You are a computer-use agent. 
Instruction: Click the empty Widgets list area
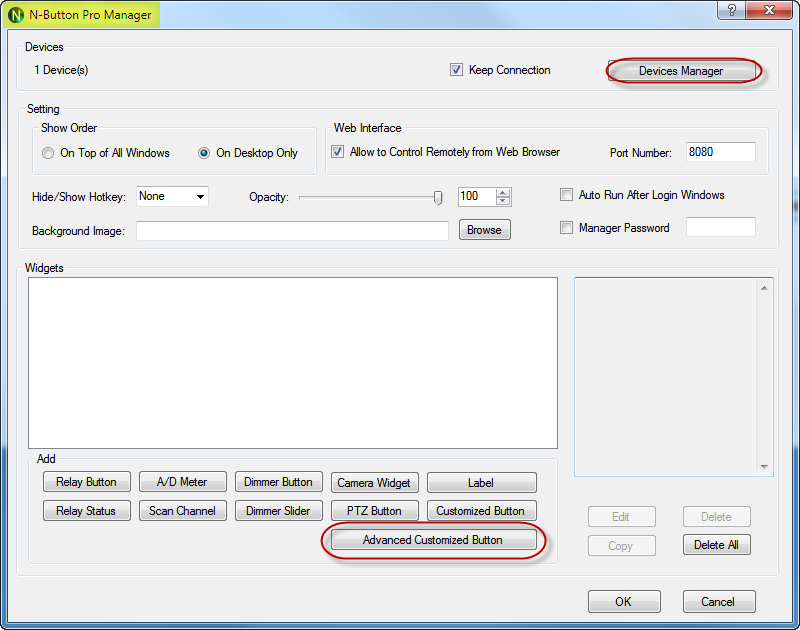tap(293, 363)
